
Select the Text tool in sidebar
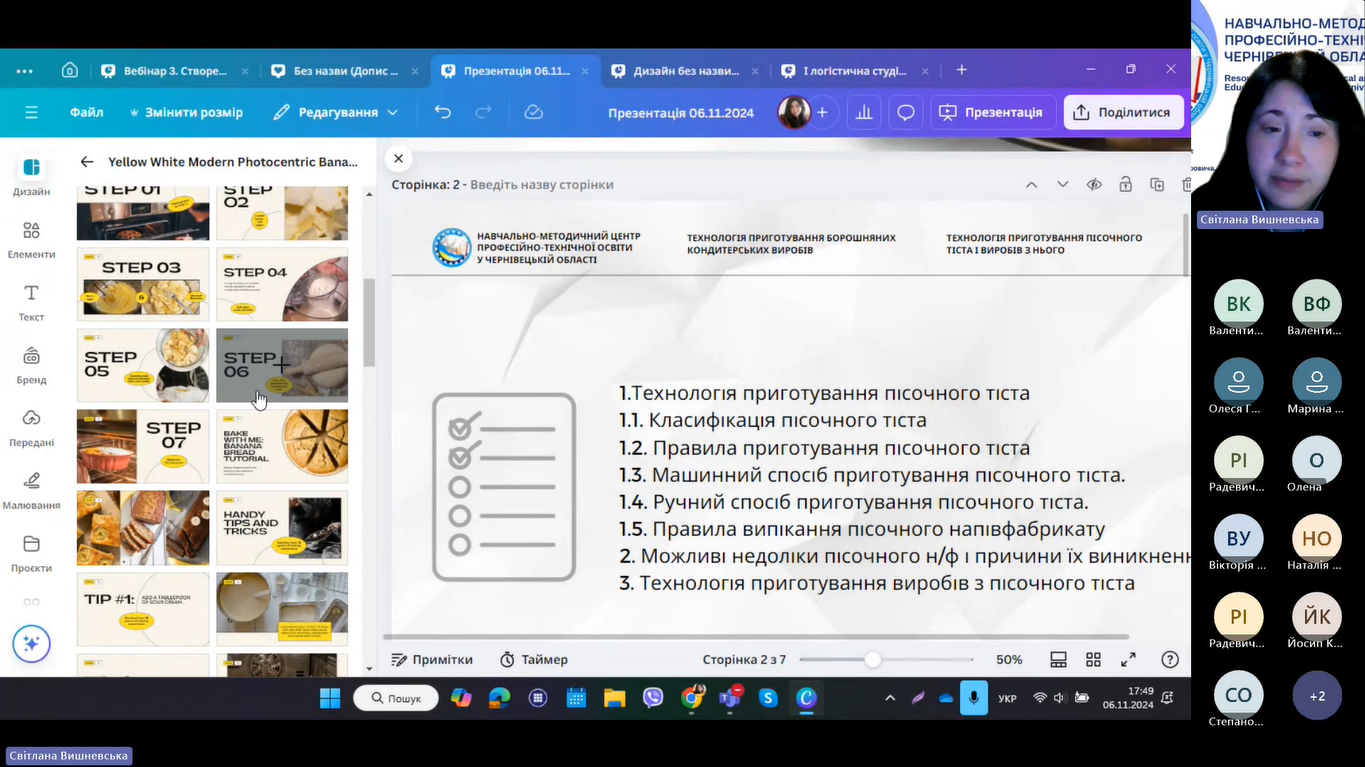point(31,300)
